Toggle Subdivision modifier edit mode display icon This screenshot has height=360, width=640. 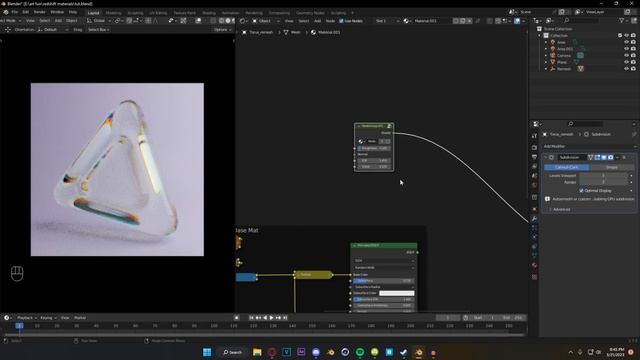(x=597, y=157)
